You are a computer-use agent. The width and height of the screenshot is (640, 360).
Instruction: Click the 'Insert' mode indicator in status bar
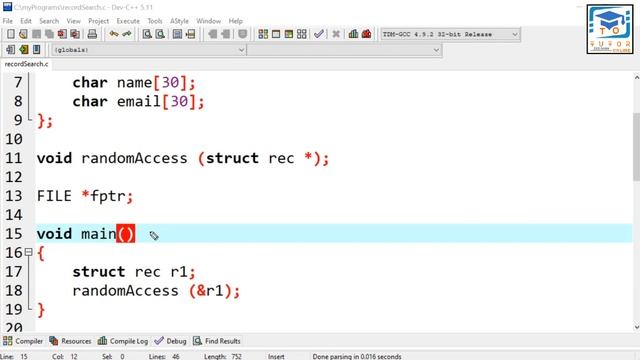[x=276, y=356]
